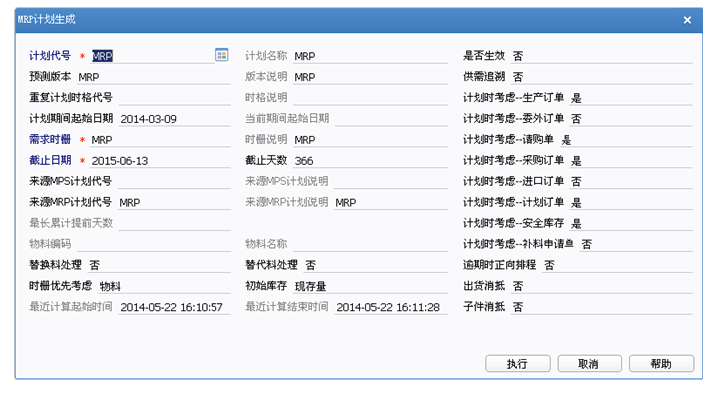This screenshot has height=394, width=715.
Task: Click the 取消 button
Action: point(589,363)
